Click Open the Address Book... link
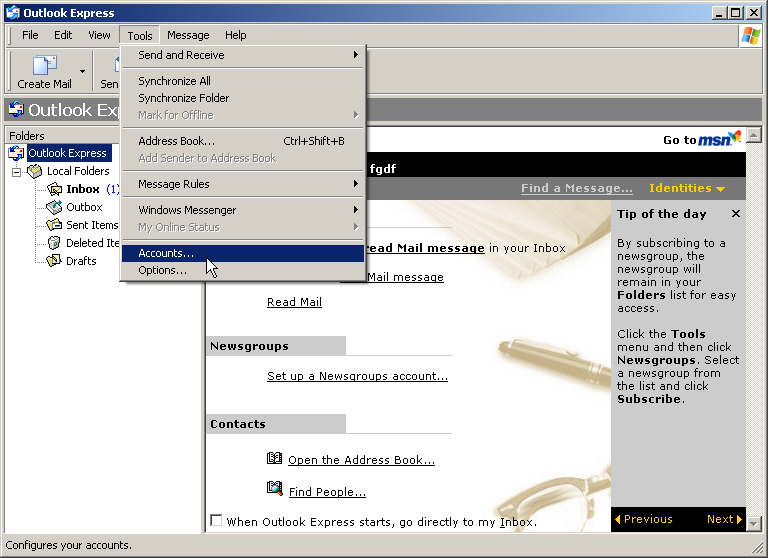Viewport: 768px width, 558px height. click(x=361, y=460)
